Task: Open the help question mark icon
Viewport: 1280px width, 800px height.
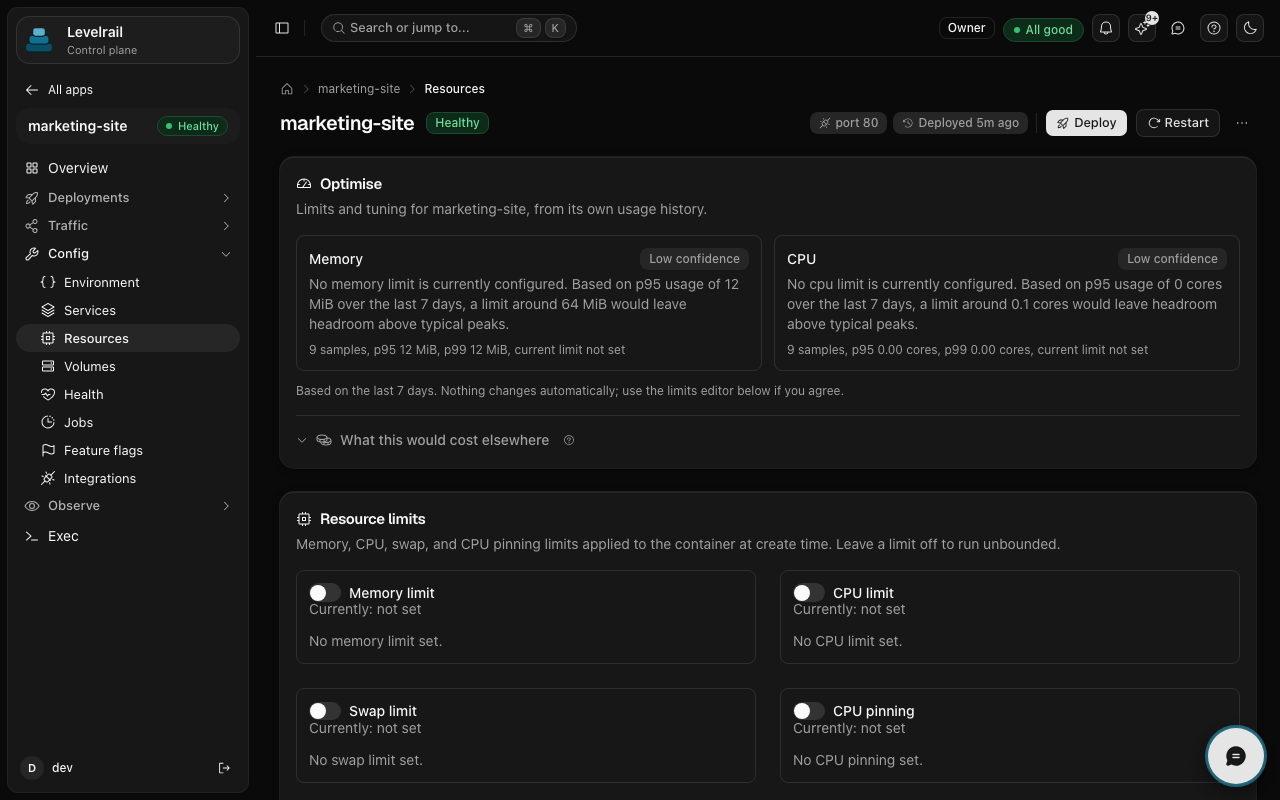Action: pos(1214,28)
